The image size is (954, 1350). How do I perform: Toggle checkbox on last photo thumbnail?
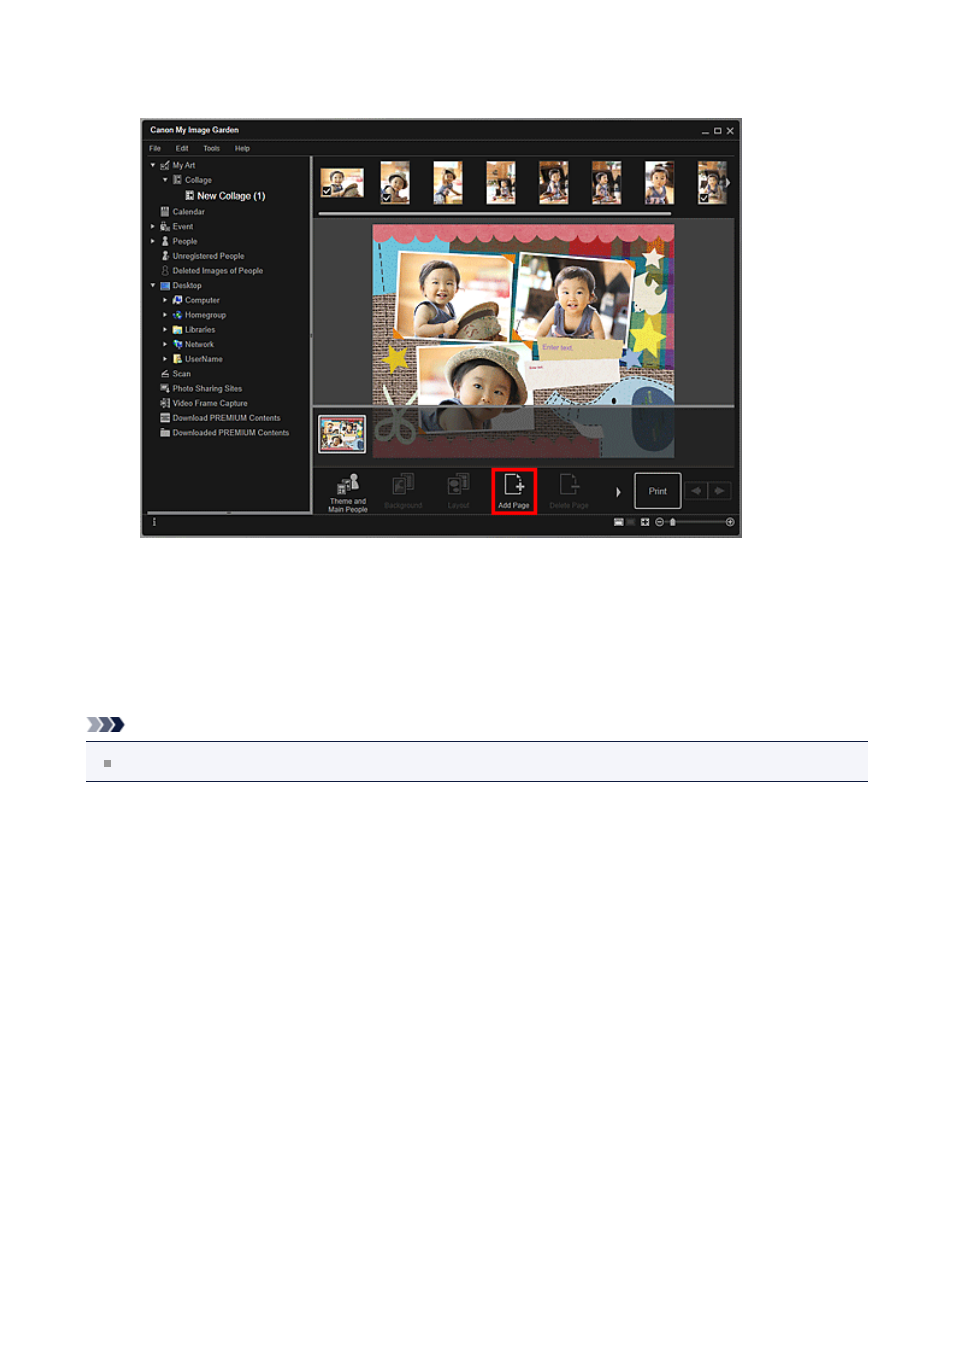coord(704,198)
